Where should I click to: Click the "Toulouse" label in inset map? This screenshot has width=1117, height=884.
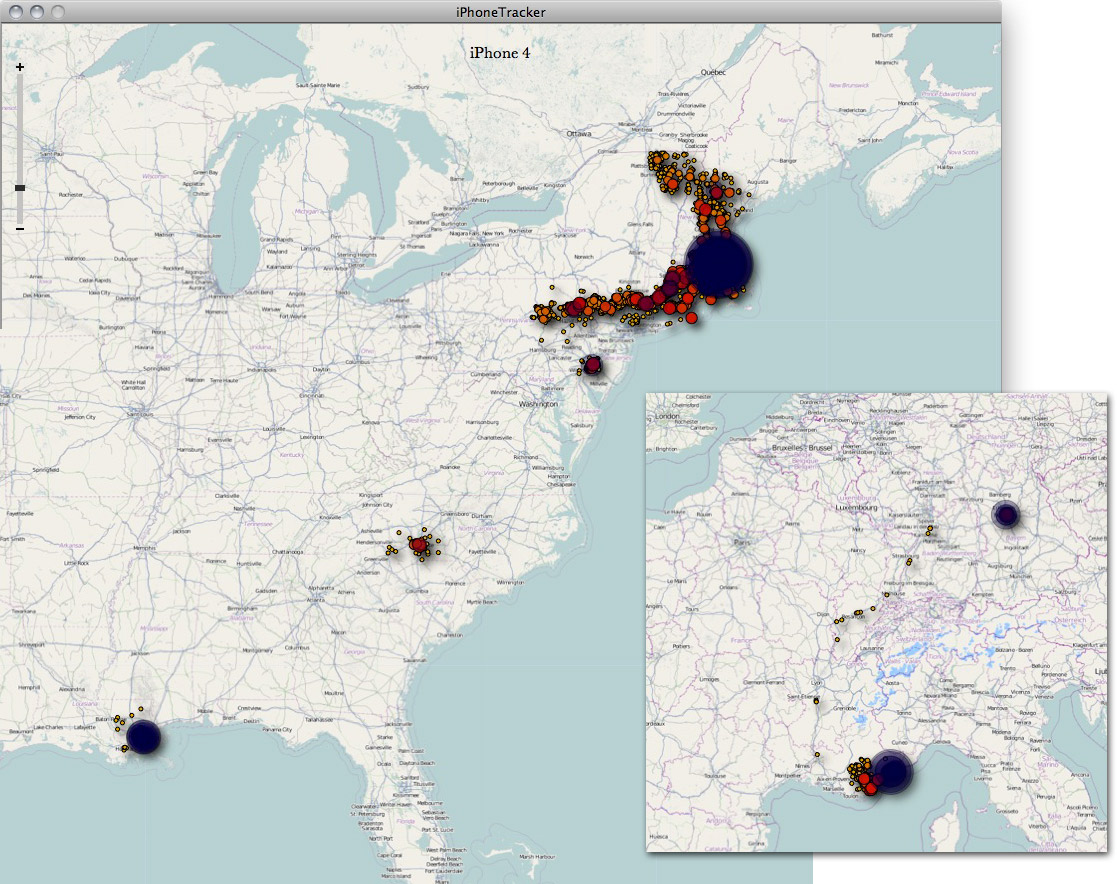point(715,776)
